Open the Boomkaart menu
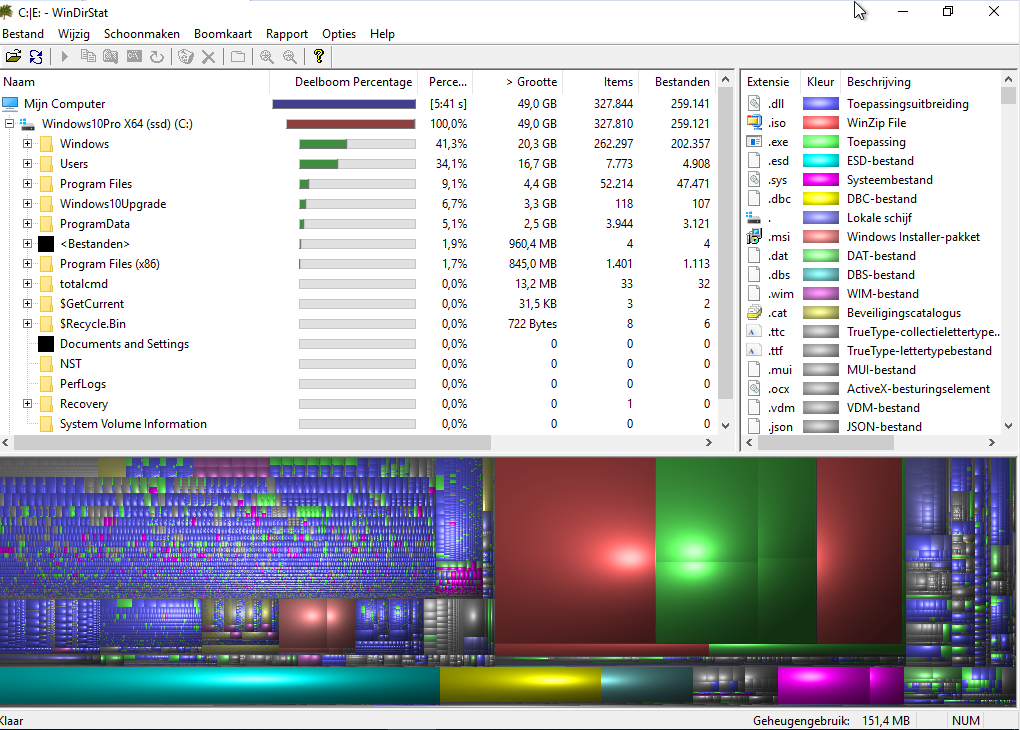1020x730 pixels. pyautogui.click(x=223, y=34)
